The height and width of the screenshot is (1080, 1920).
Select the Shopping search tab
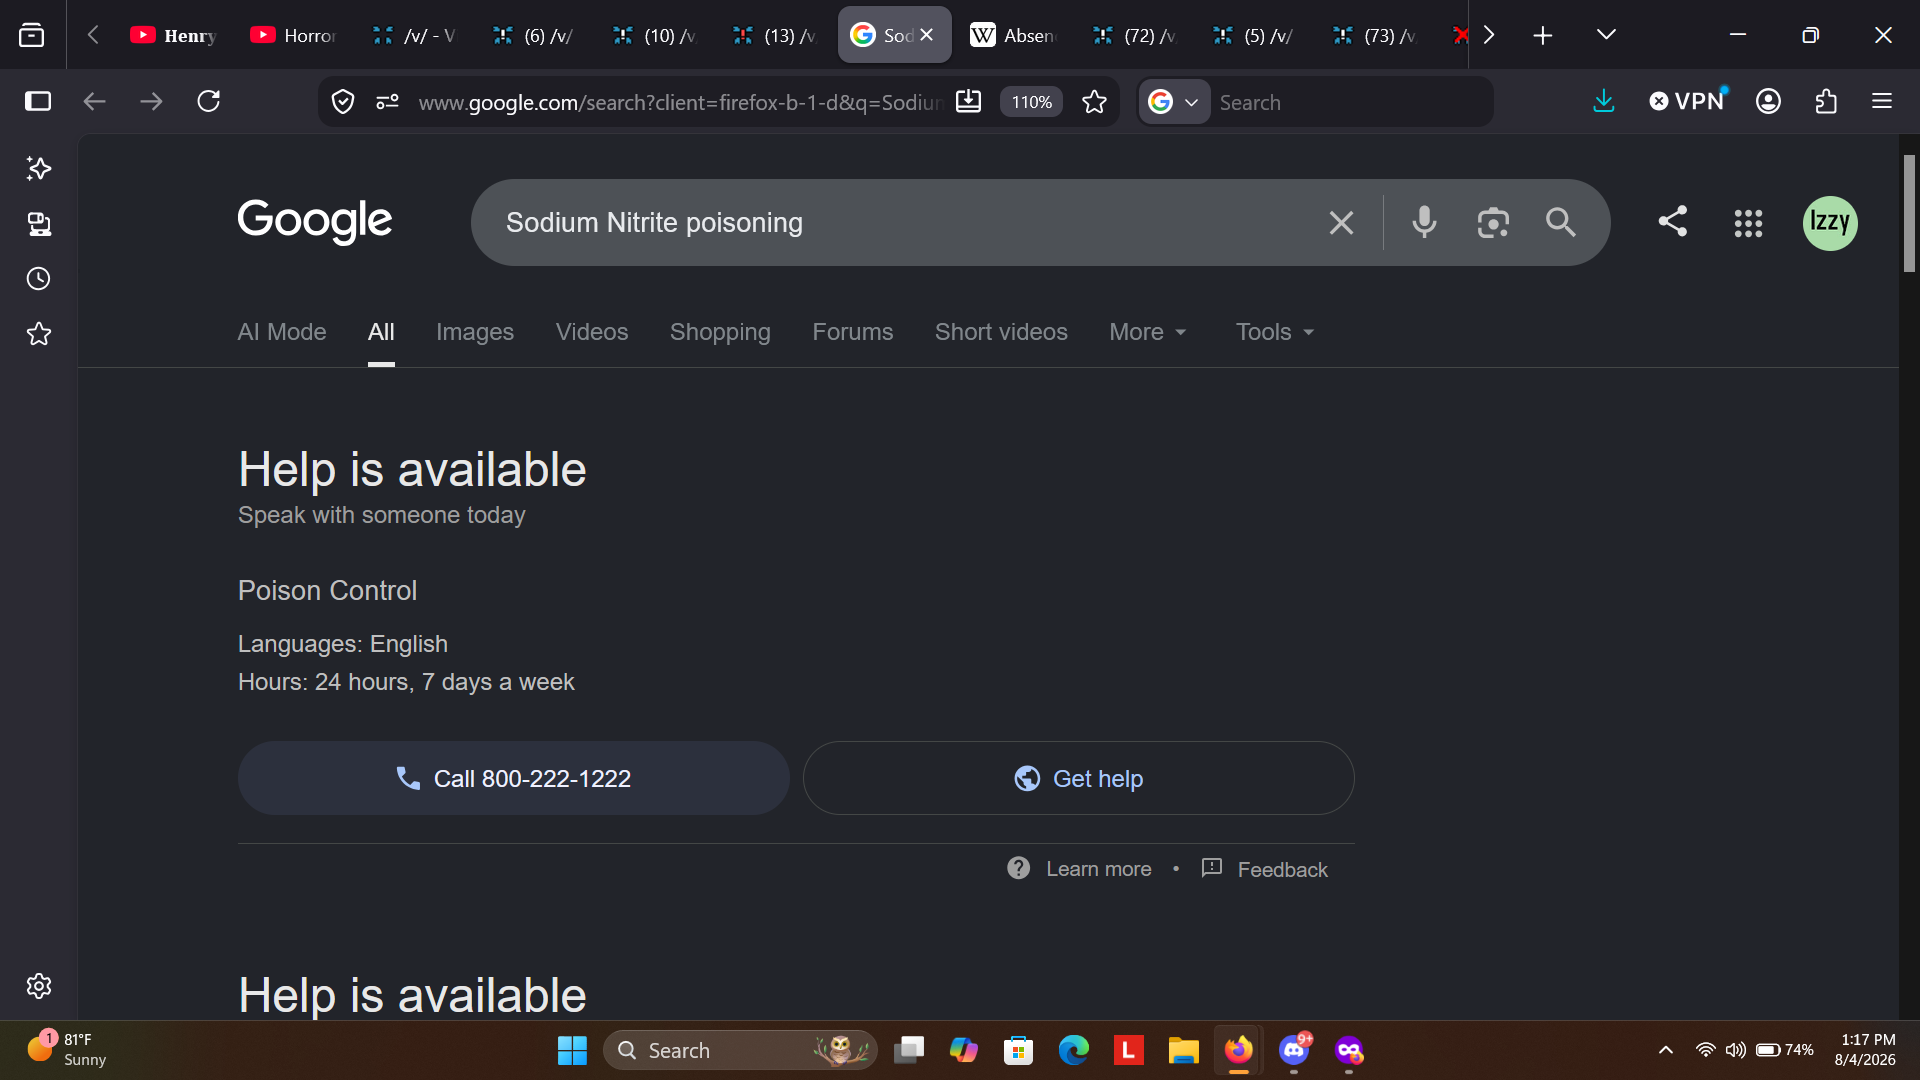[x=720, y=332]
